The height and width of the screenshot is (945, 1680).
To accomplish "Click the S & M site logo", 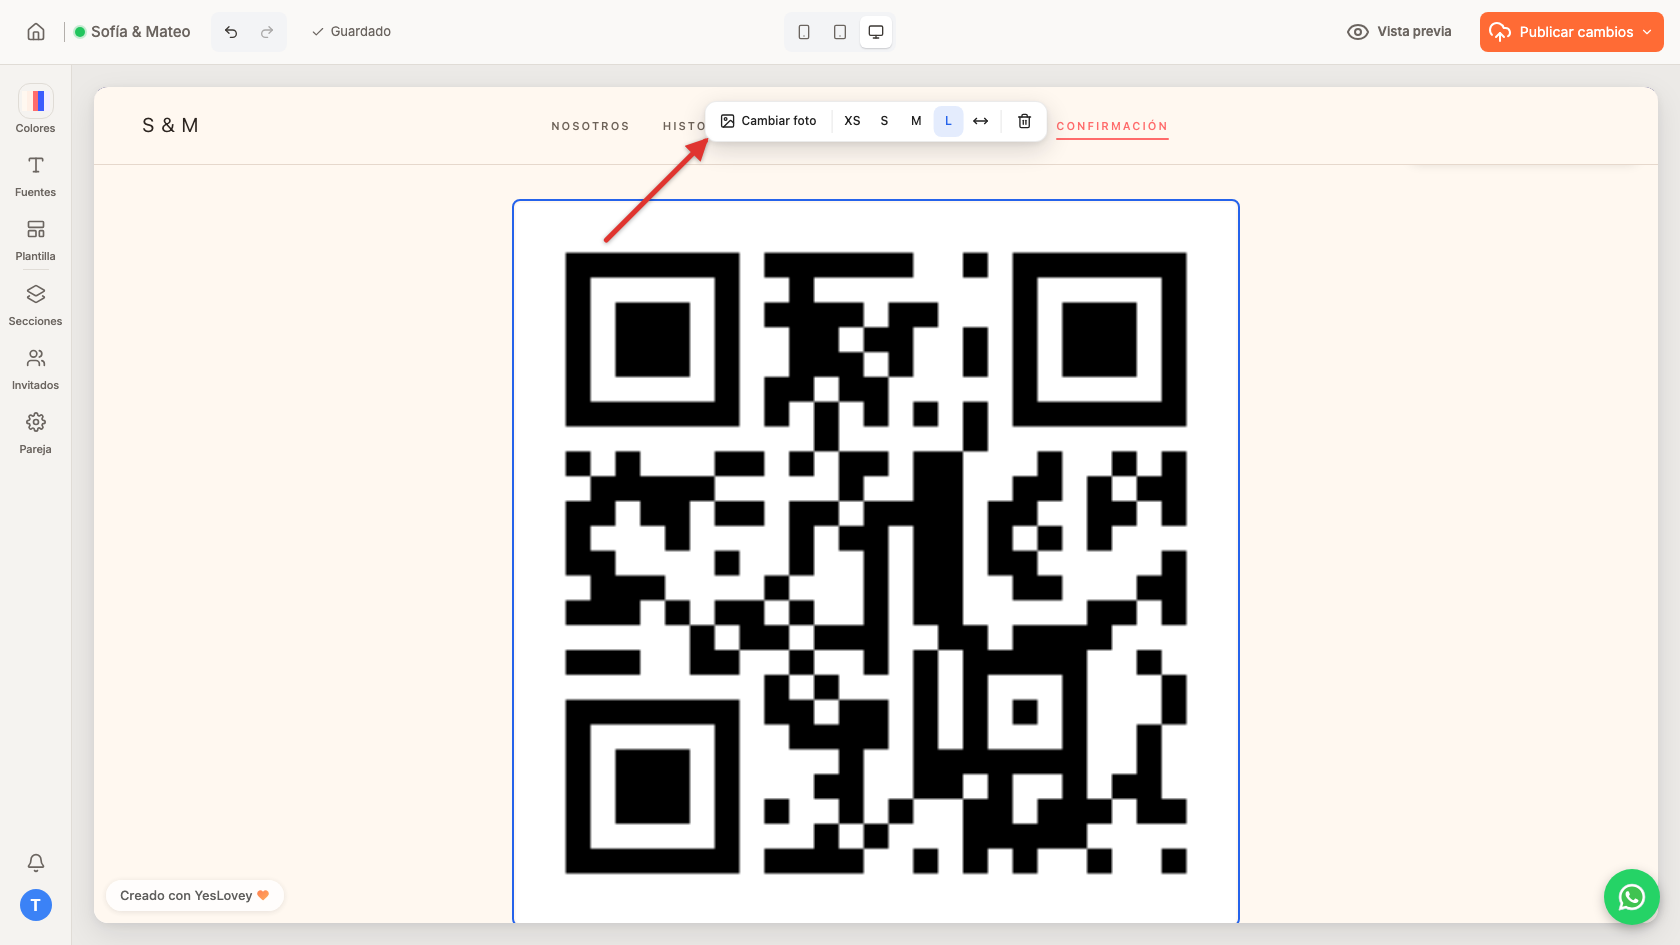I will coord(170,125).
